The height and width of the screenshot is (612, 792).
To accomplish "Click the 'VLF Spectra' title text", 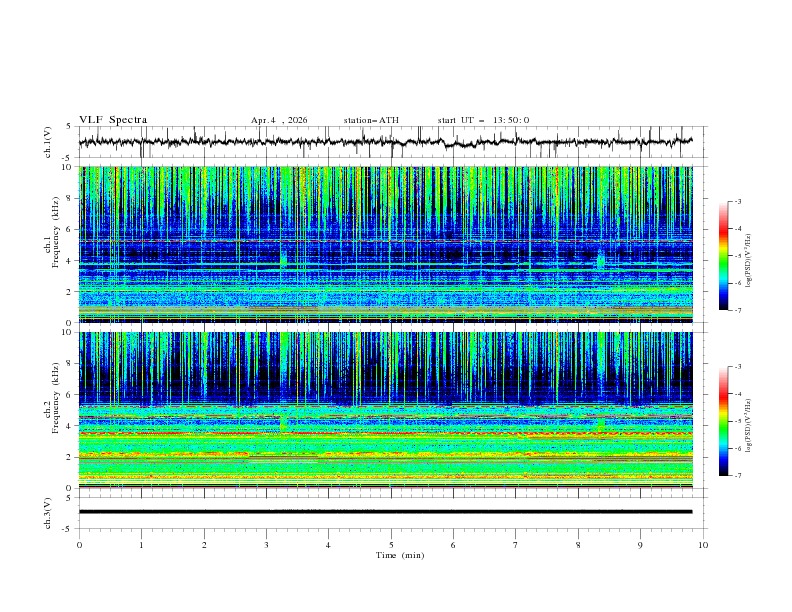I will coord(113,120).
